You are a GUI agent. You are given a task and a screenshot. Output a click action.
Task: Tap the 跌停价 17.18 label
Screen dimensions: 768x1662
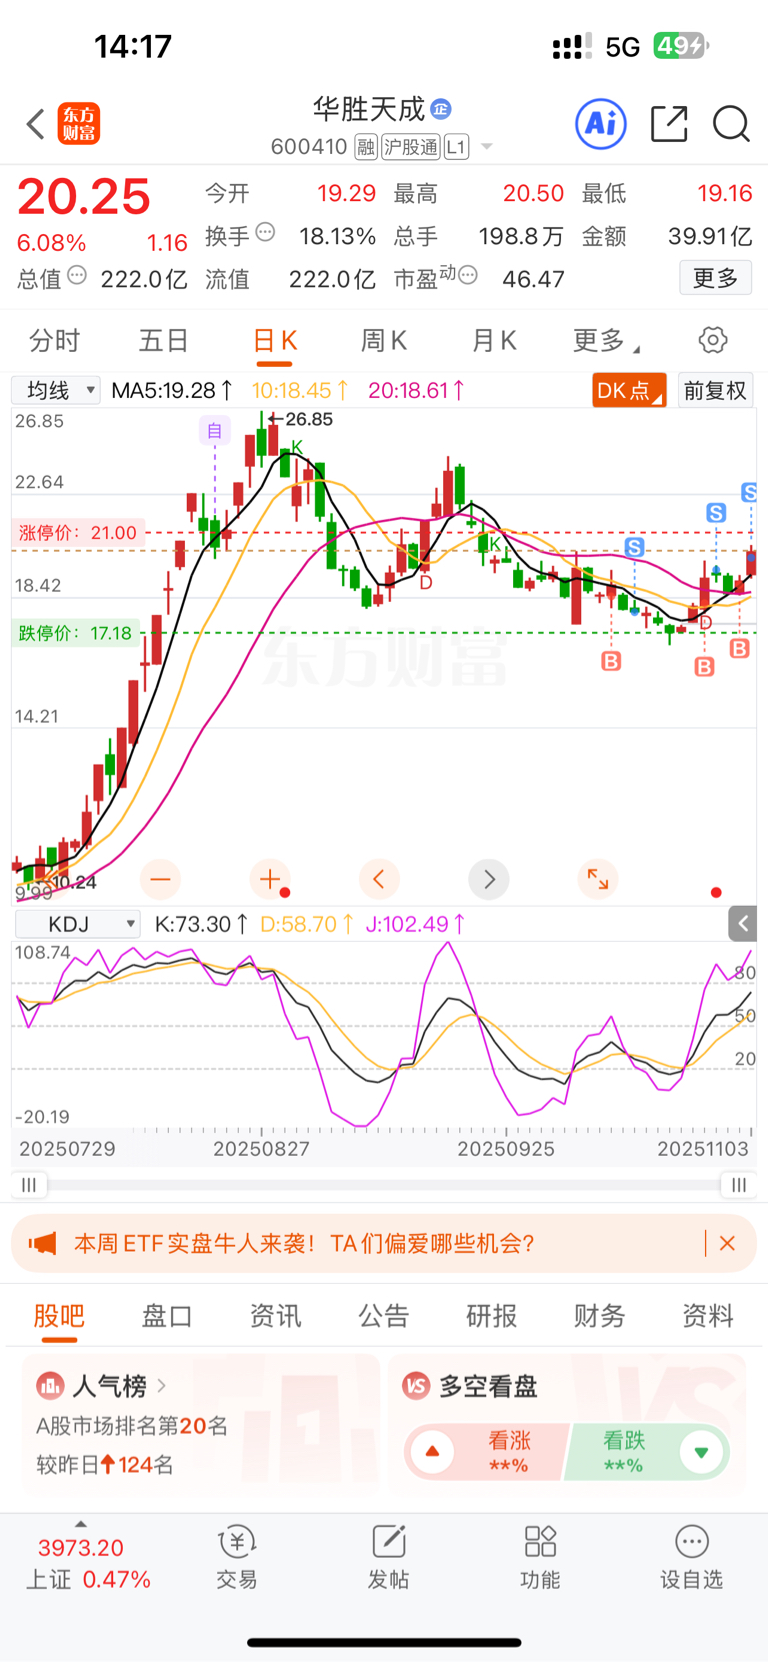(75, 633)
